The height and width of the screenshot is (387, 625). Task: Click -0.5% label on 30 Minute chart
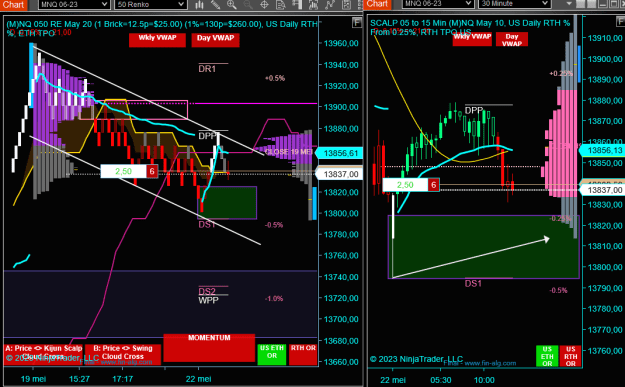coord(558,291)
